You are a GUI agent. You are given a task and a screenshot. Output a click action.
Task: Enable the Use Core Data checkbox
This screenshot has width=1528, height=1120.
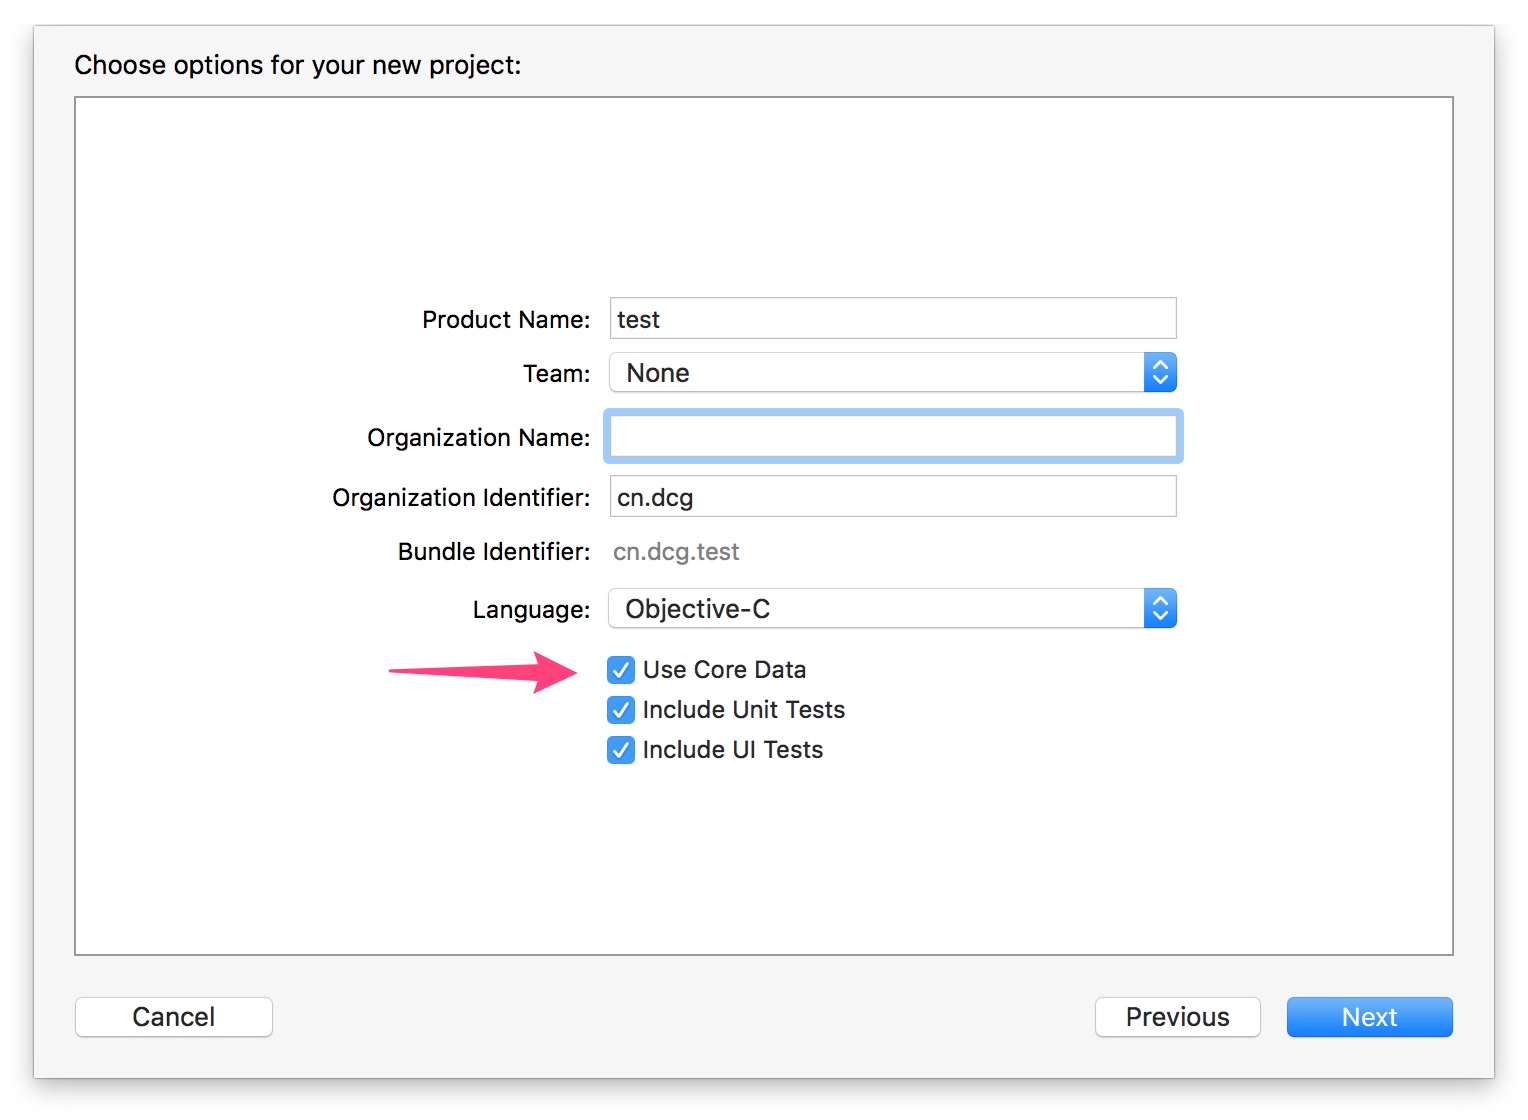620,669
